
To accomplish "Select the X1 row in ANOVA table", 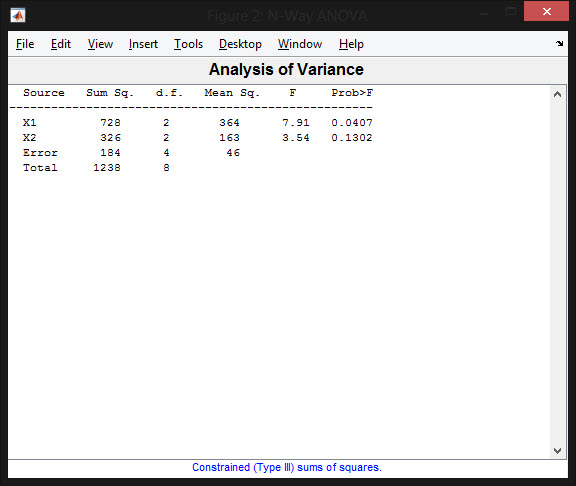I will pos(198,122).
